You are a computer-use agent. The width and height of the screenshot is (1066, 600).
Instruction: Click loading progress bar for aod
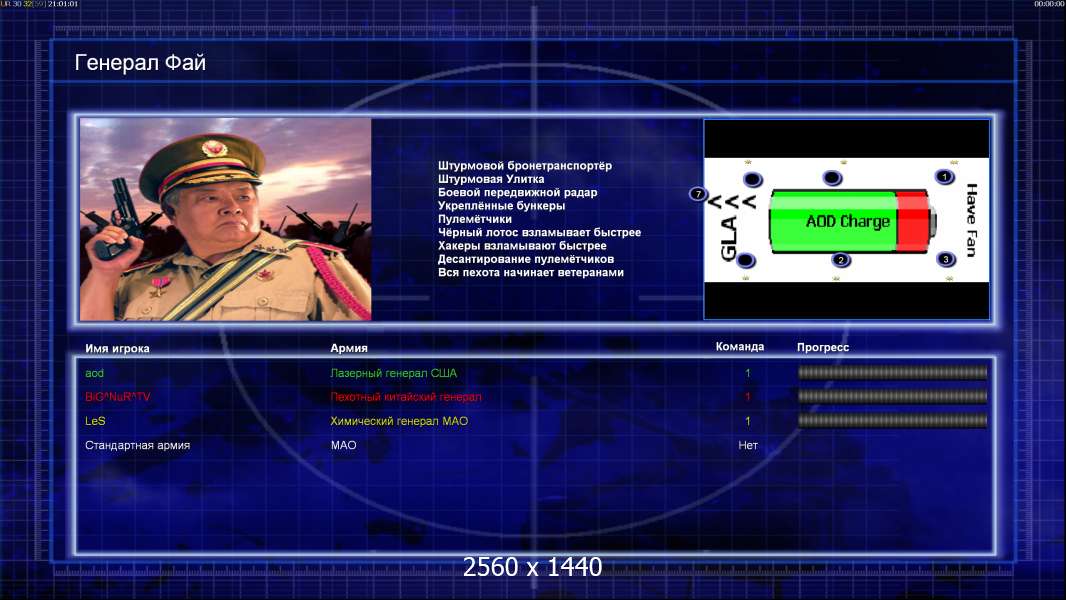point(893,372)
